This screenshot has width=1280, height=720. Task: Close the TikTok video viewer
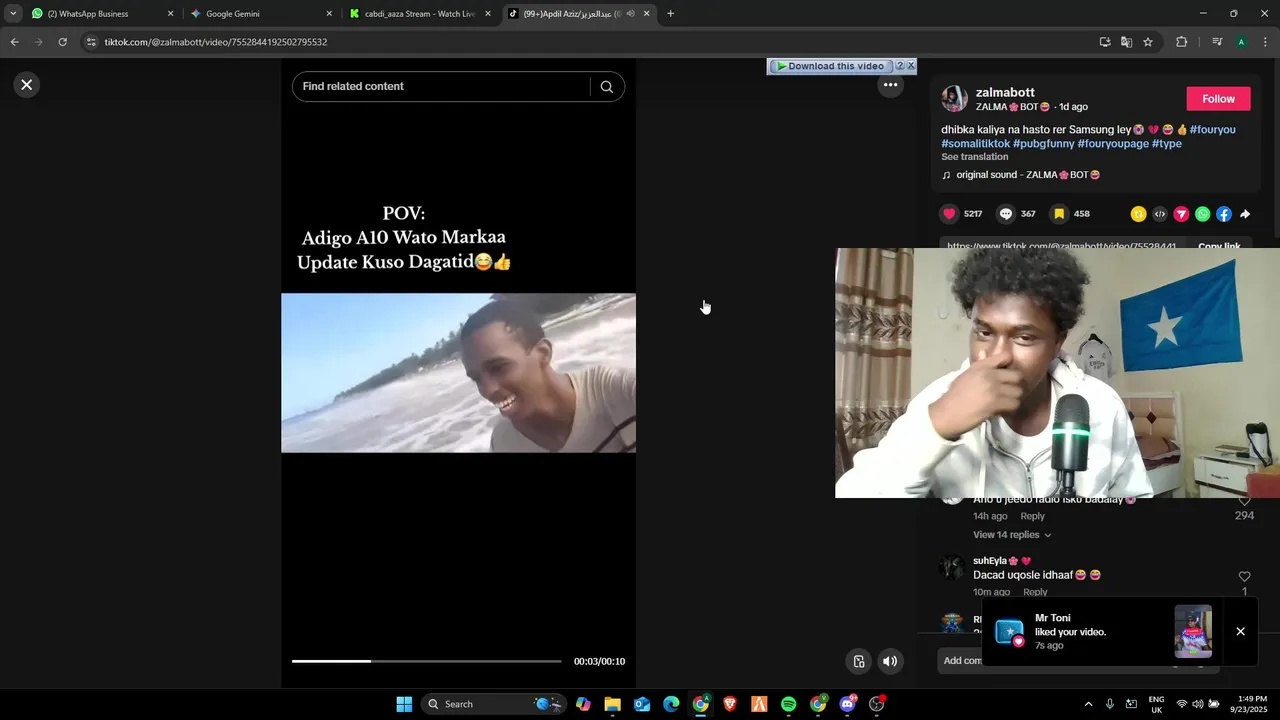[x=27, y=85]
